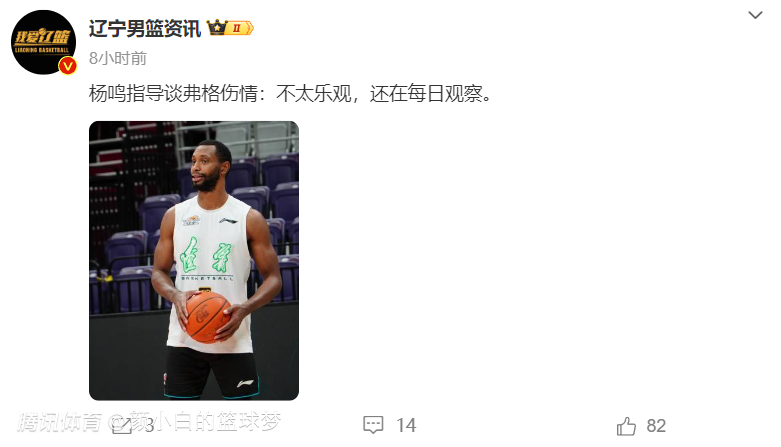Click the comment count 14
This screenshot has width=781, height=447.
click(x=406, y=425)
